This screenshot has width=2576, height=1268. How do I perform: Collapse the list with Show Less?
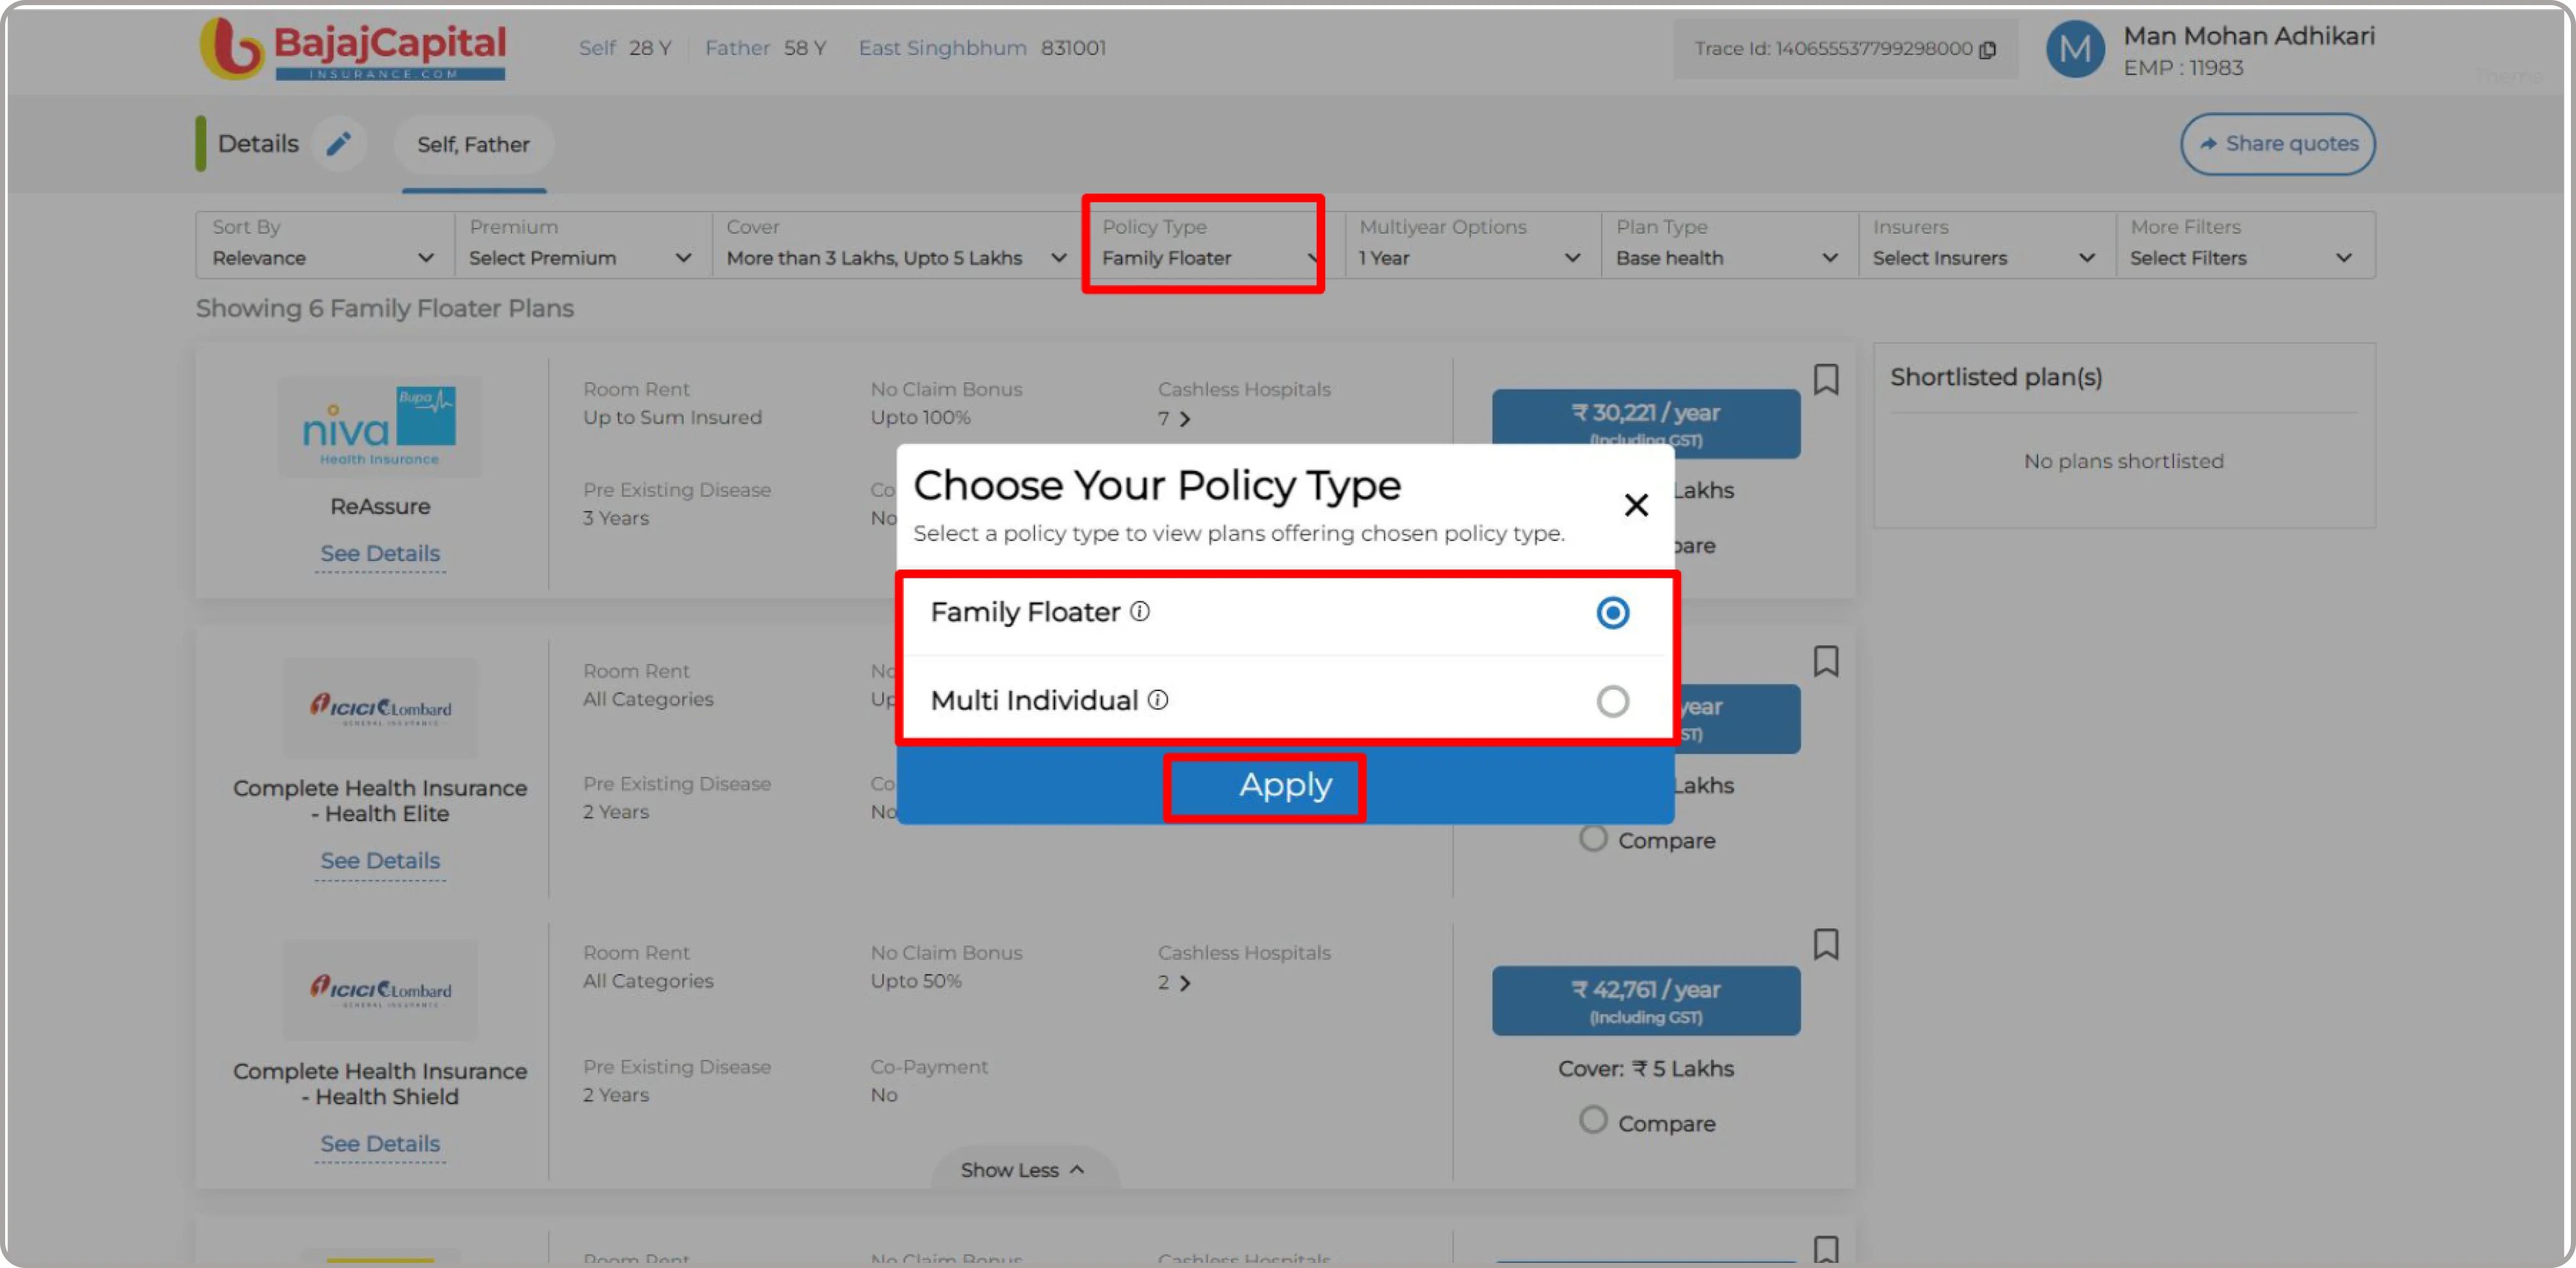1024,1169
